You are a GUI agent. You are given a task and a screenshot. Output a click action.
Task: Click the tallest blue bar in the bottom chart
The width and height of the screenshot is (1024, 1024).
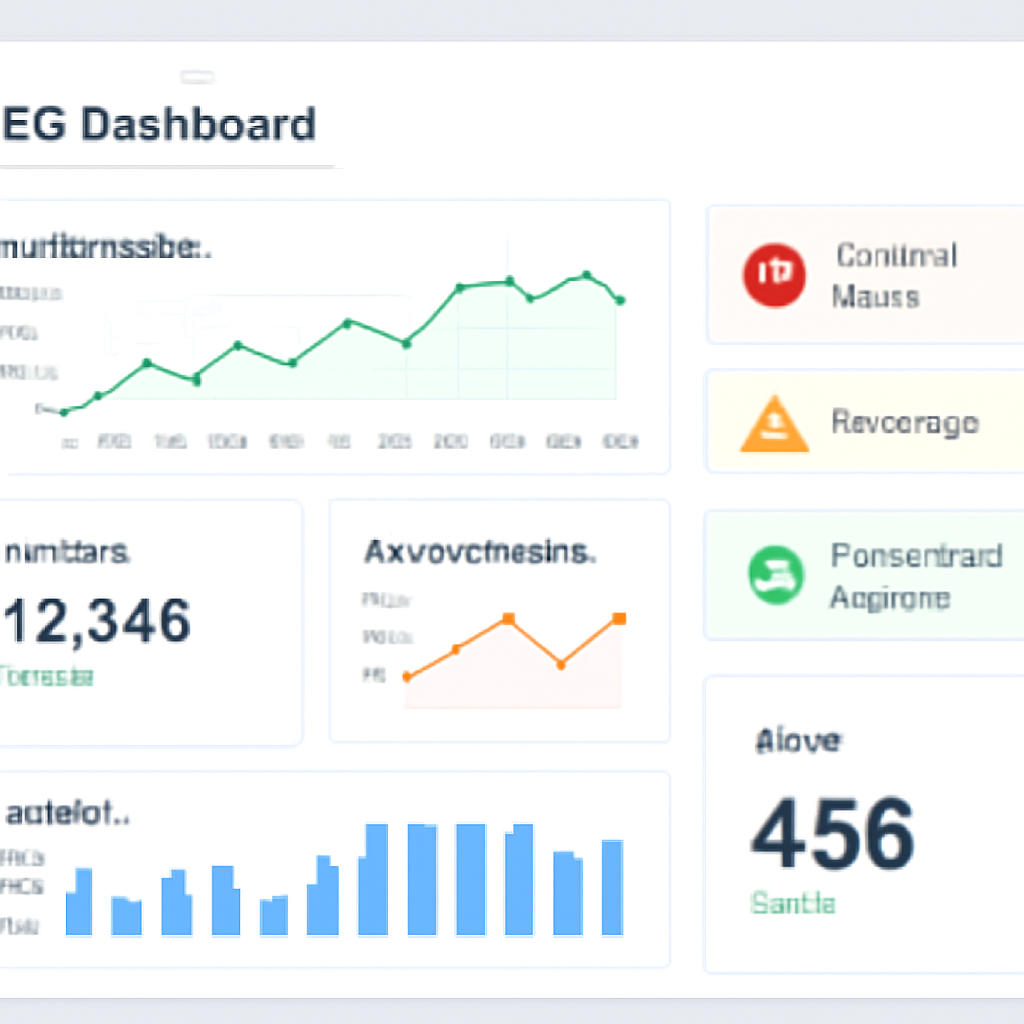(376, 880)
